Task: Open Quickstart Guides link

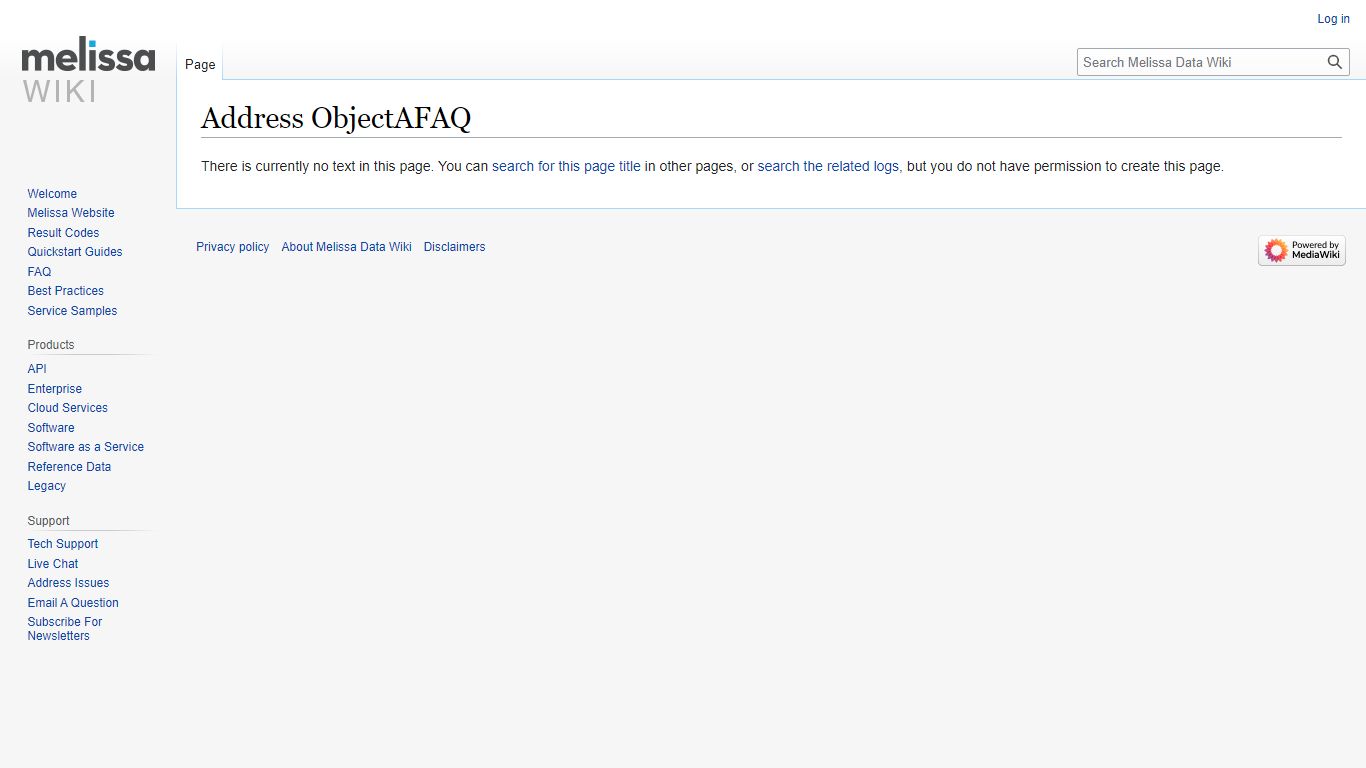Action: (x=75, y=252)
